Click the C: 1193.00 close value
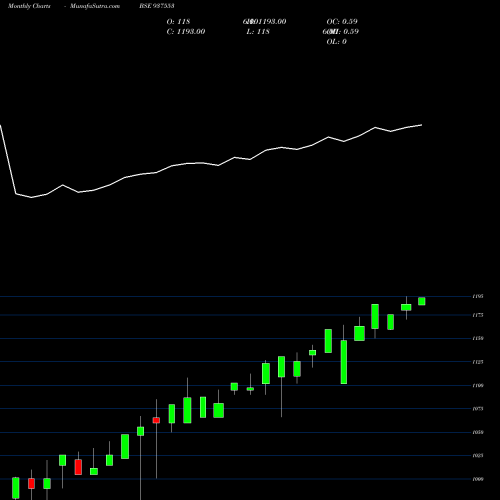The width and height of the screenshot is (500, 500). tap(186, 31)
